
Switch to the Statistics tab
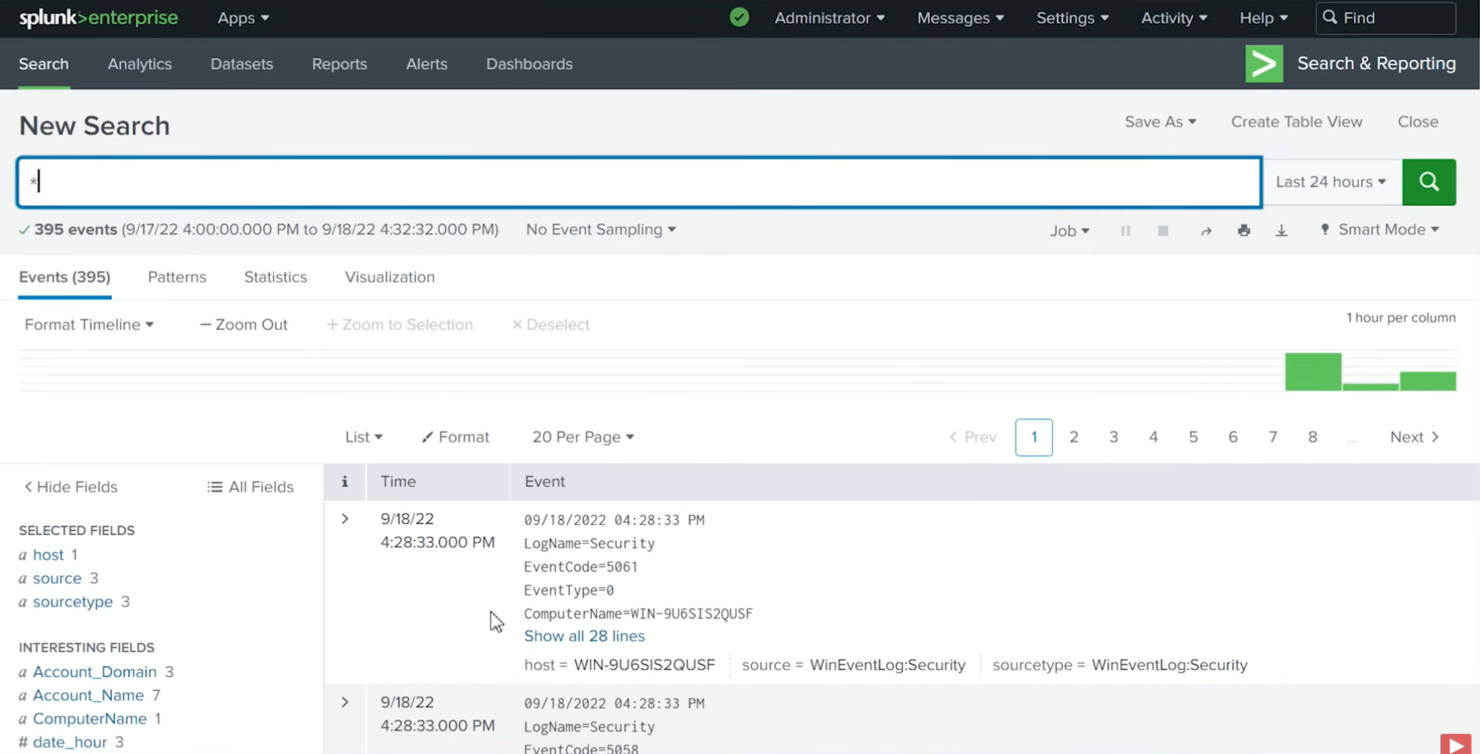pos(276,277)
